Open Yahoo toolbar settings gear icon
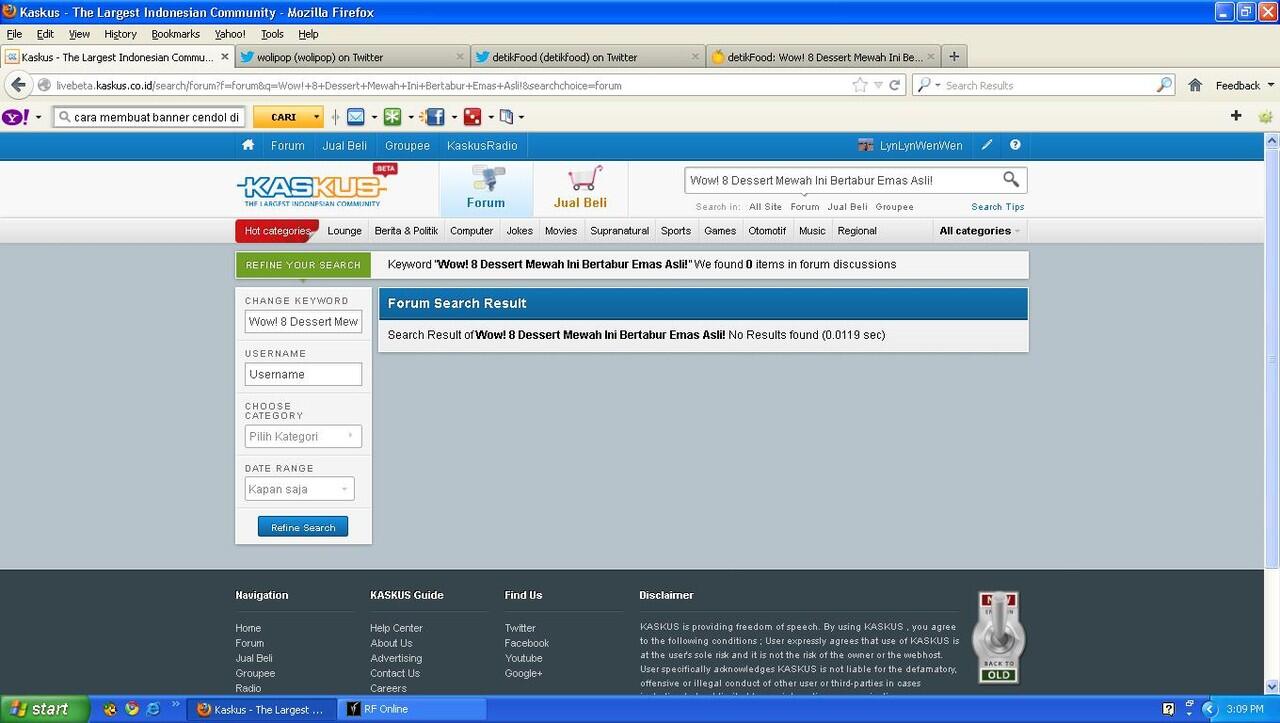The height and width of the screenshot is (723, 1280). tap(1265, 117)
